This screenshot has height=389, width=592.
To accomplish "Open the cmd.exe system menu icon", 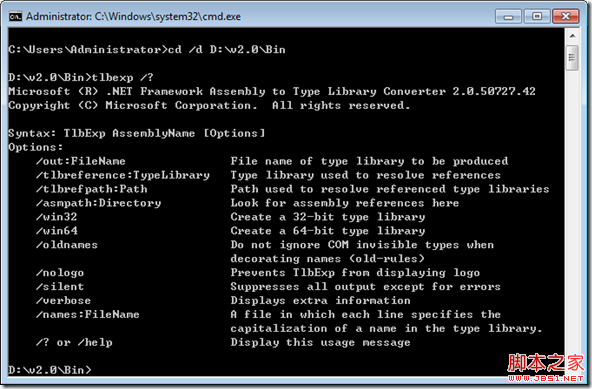I will [x=15, y=17].
